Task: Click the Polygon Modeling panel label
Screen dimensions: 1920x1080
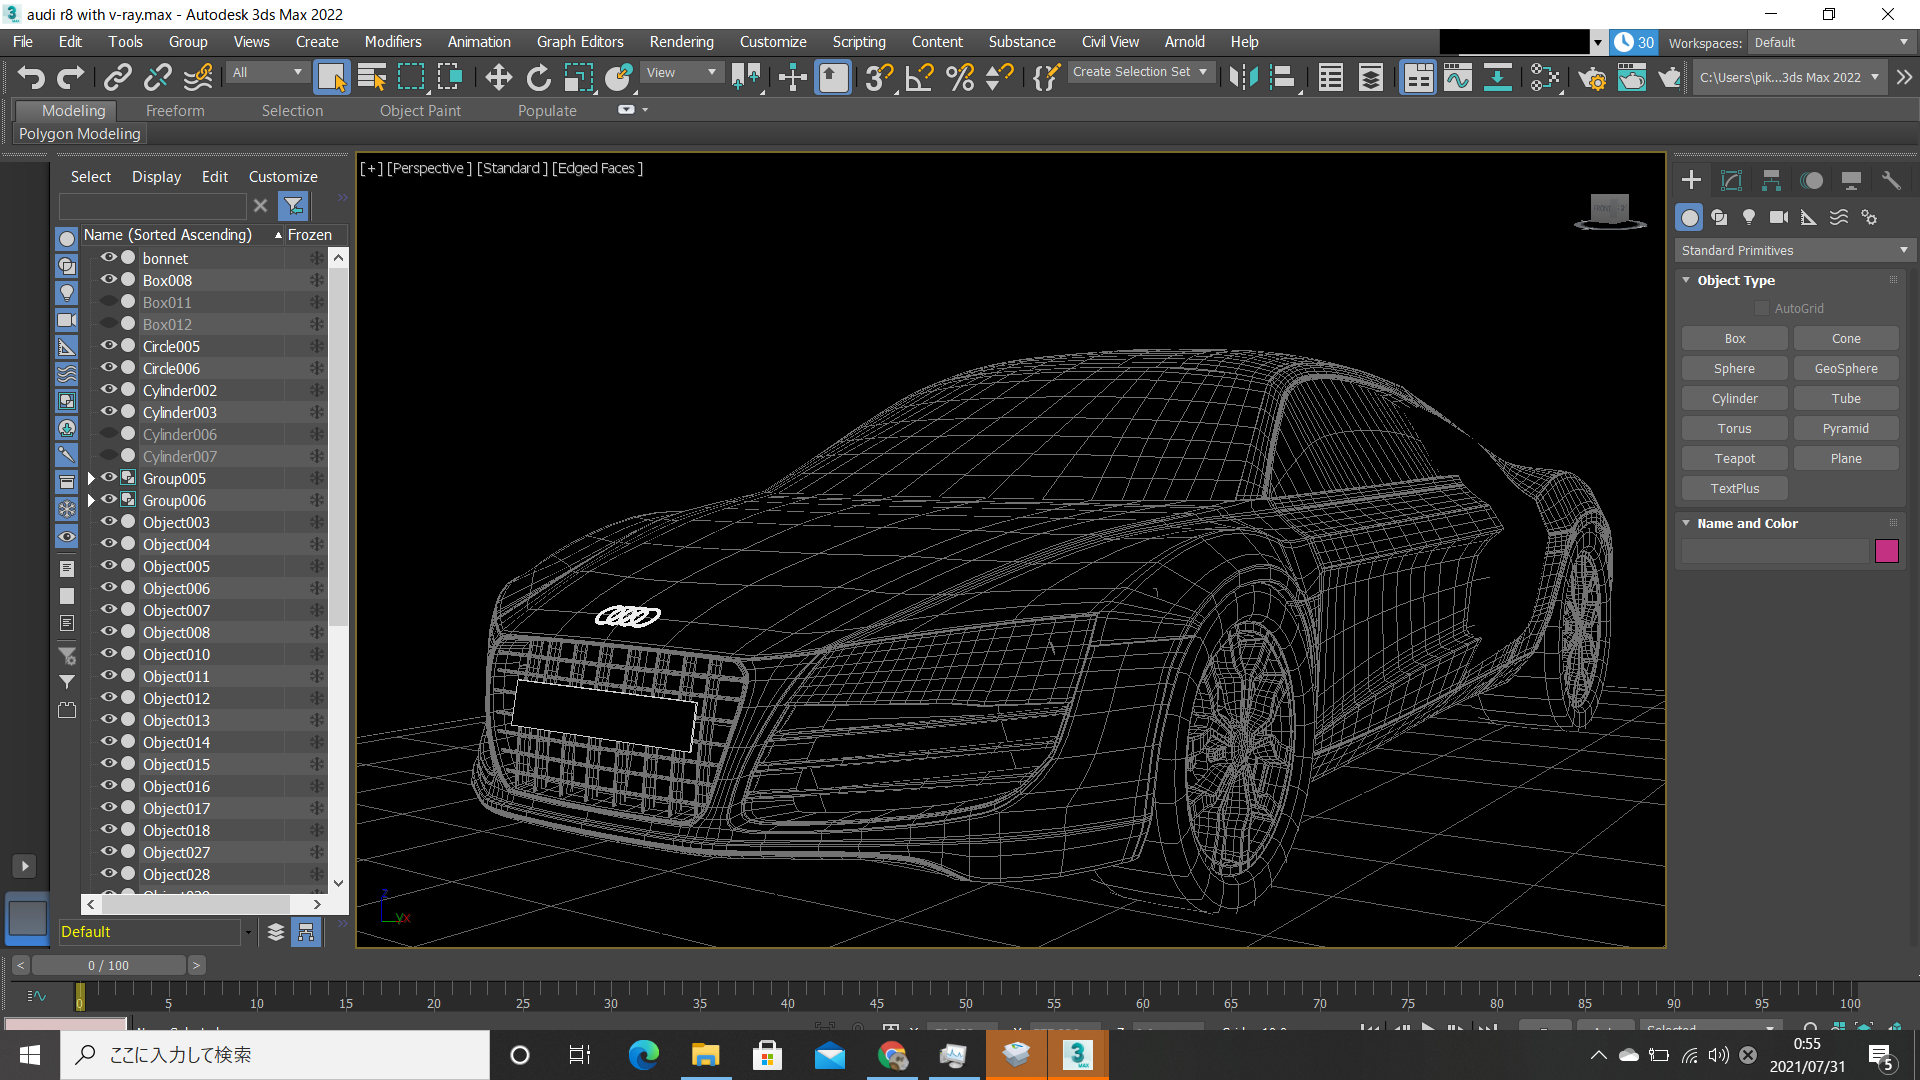Action: (x=79, y=134)
